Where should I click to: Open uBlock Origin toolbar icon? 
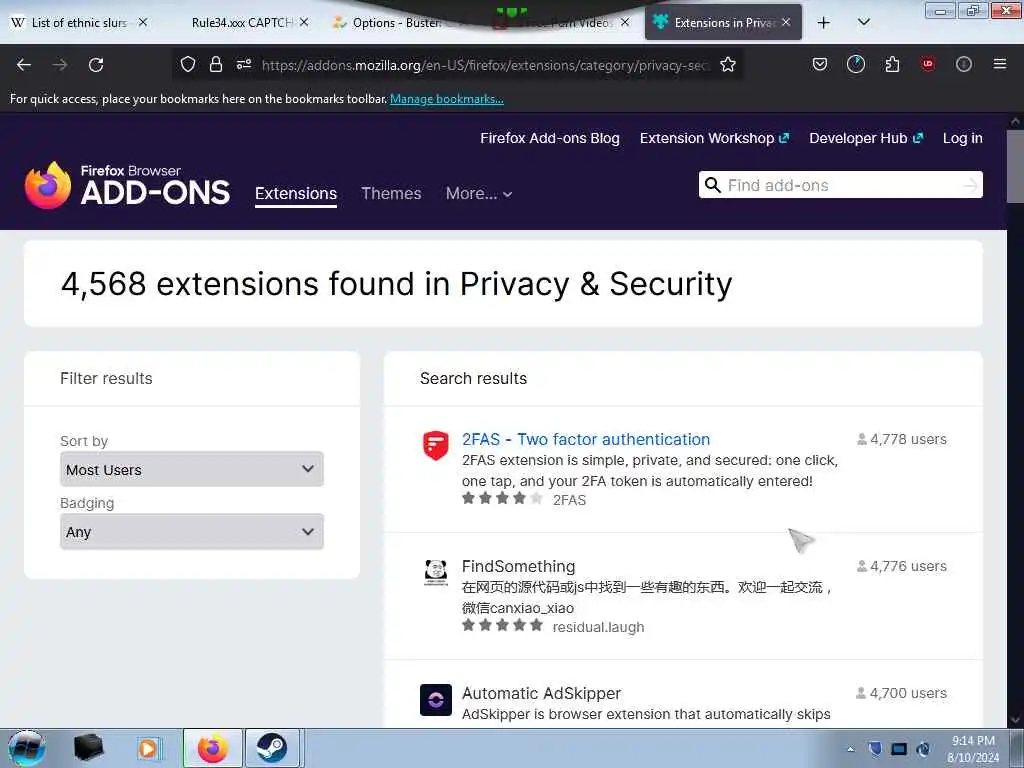927,64
